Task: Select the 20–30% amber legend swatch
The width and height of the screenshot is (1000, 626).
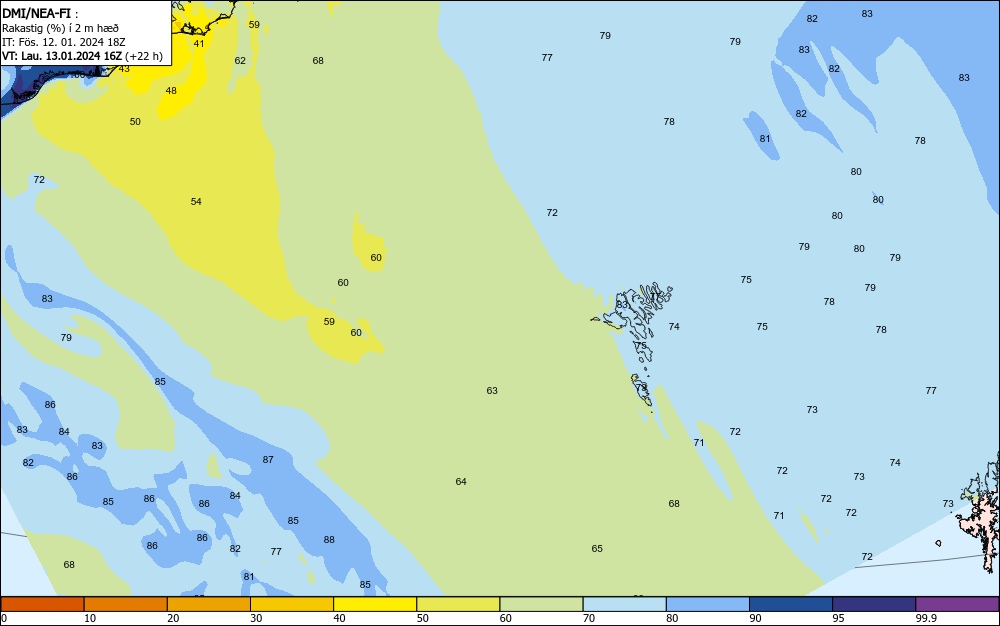Action: 209,604
